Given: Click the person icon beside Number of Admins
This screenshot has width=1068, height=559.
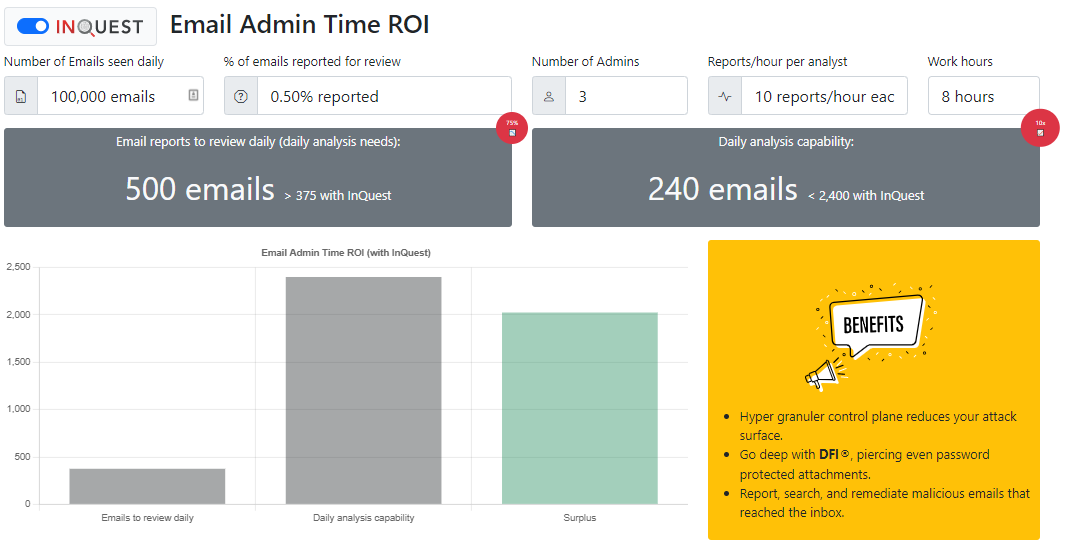Looking at the screenshot, I should pos(549,96).
